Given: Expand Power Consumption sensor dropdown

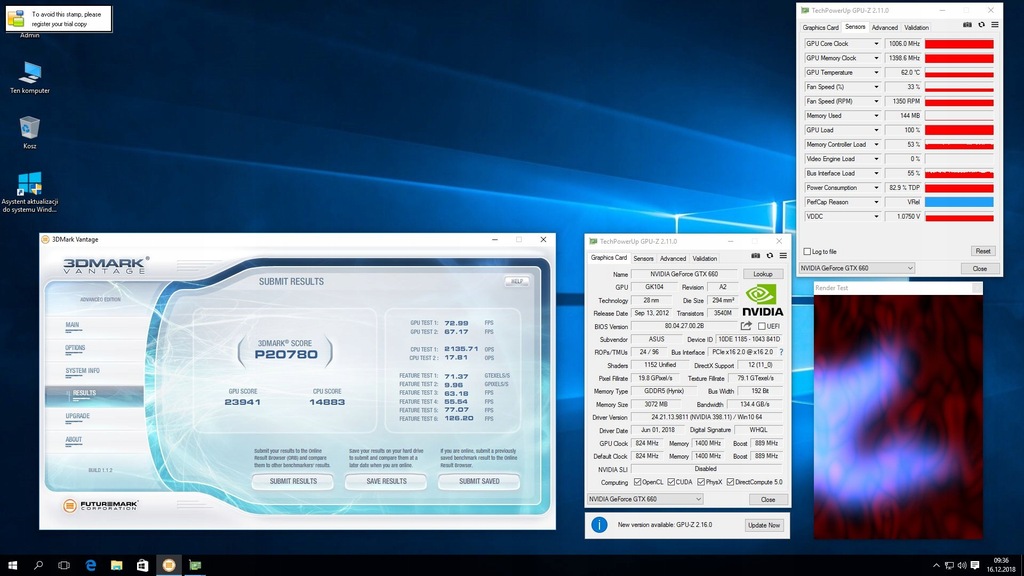Looking at the screenshot, I should click(x=876, y=187).
